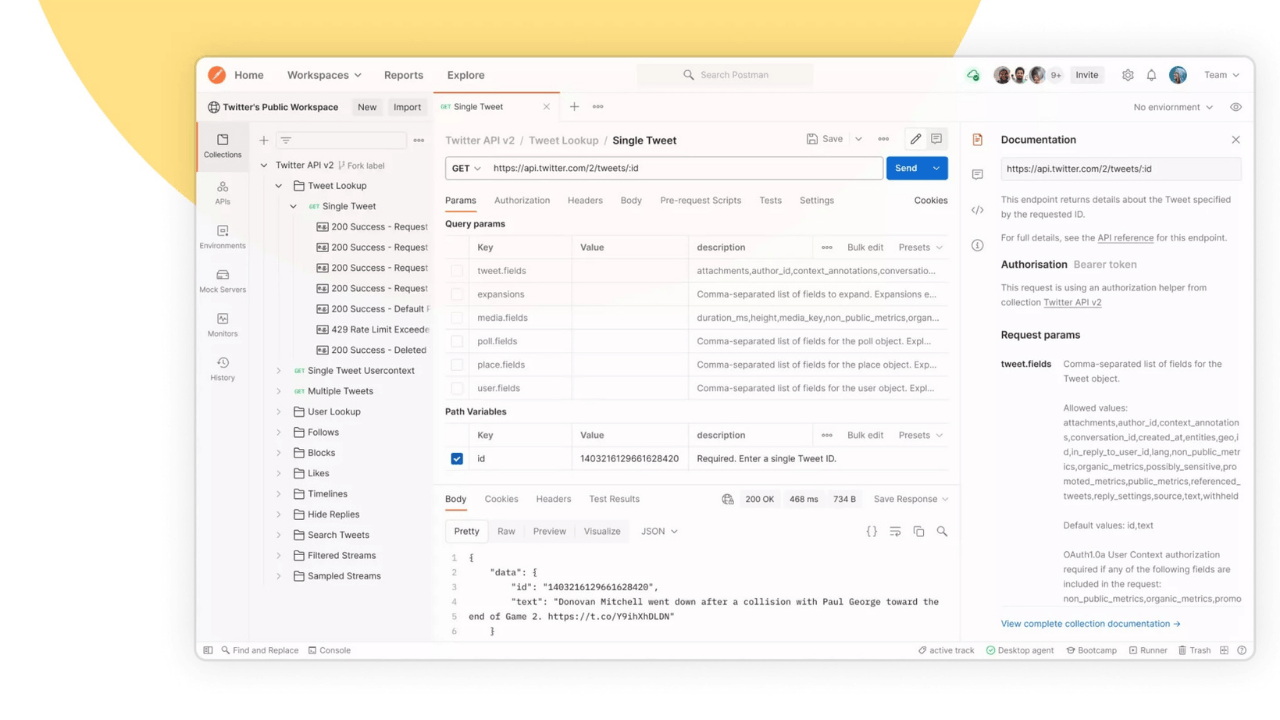1280x720 pixels.
Task: Click the APIs sidebar icon
Action: [222, 192]
